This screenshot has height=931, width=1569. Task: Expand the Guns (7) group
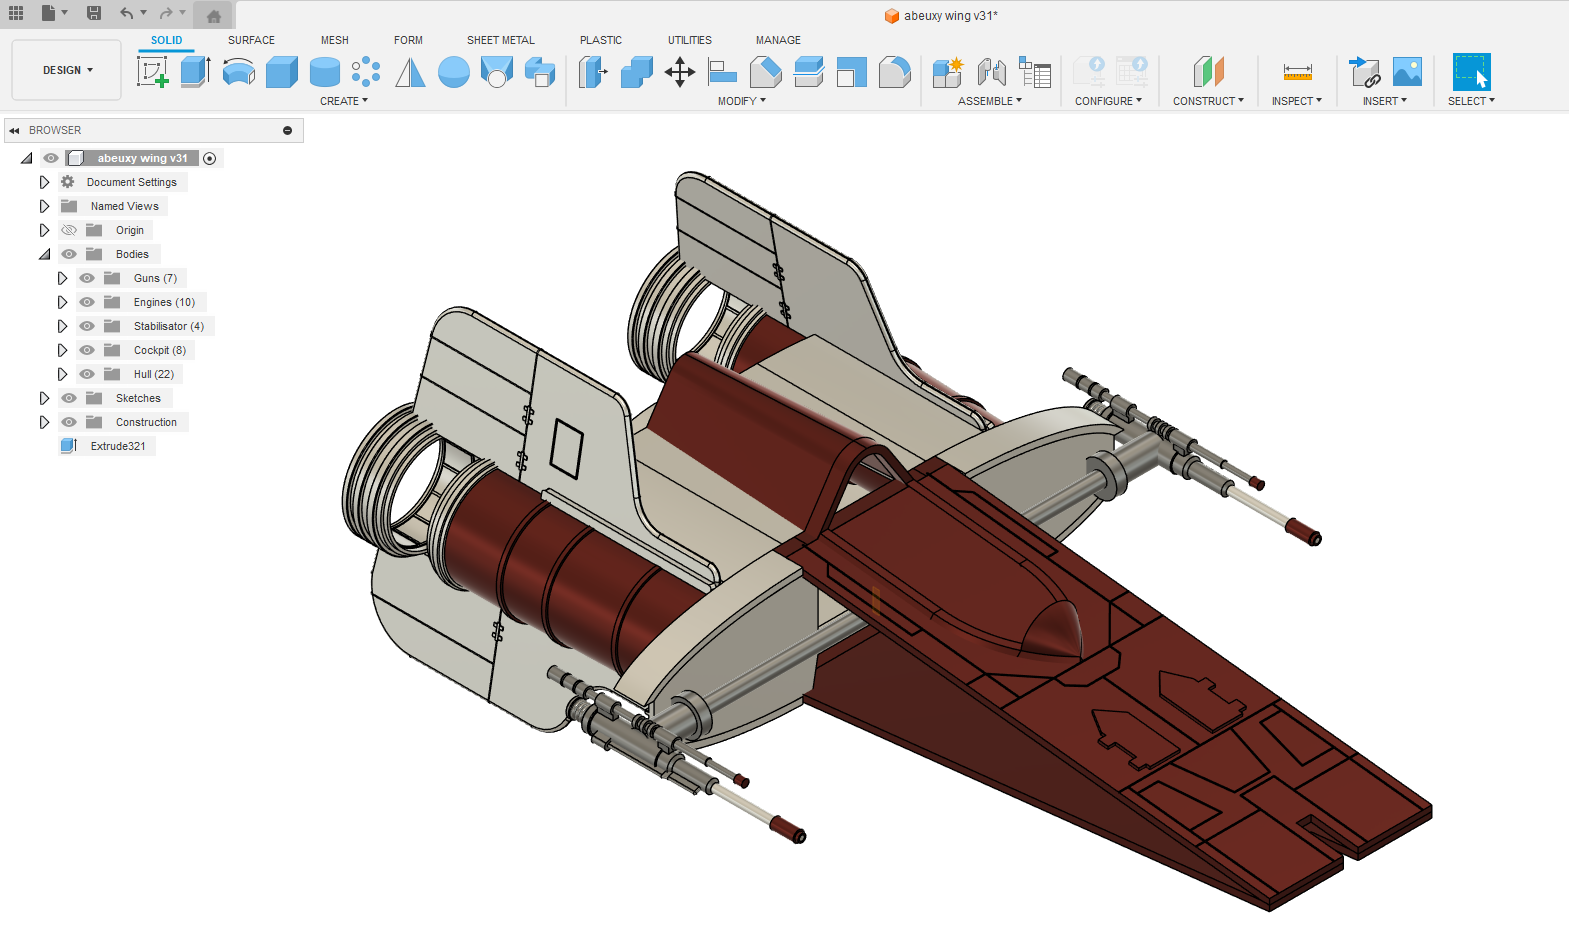pyautogui.click(x=62, y=278)
